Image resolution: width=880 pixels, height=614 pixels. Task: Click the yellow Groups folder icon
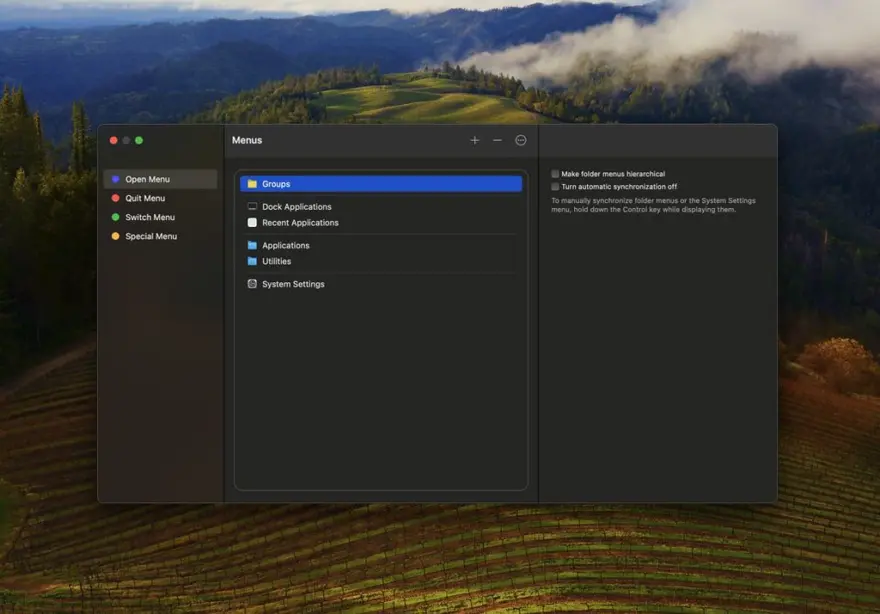pos(253,184)
